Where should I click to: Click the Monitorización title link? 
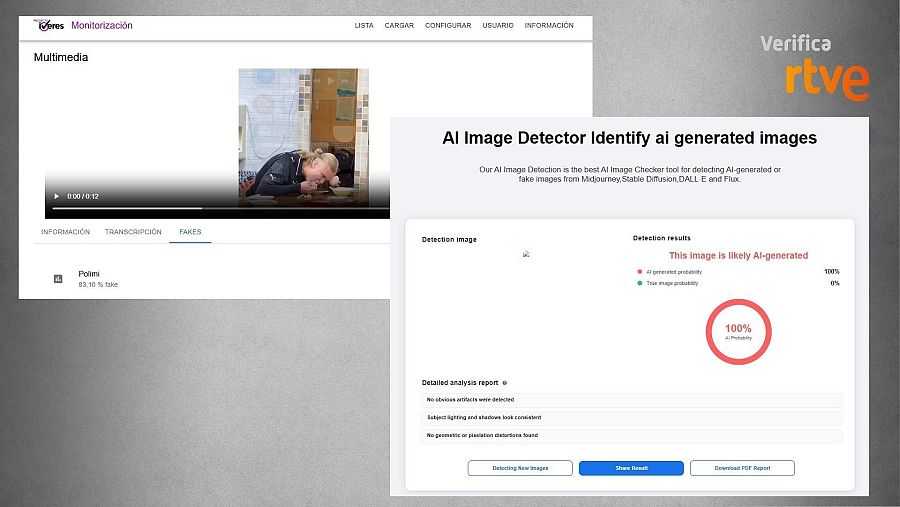point(102,25)
